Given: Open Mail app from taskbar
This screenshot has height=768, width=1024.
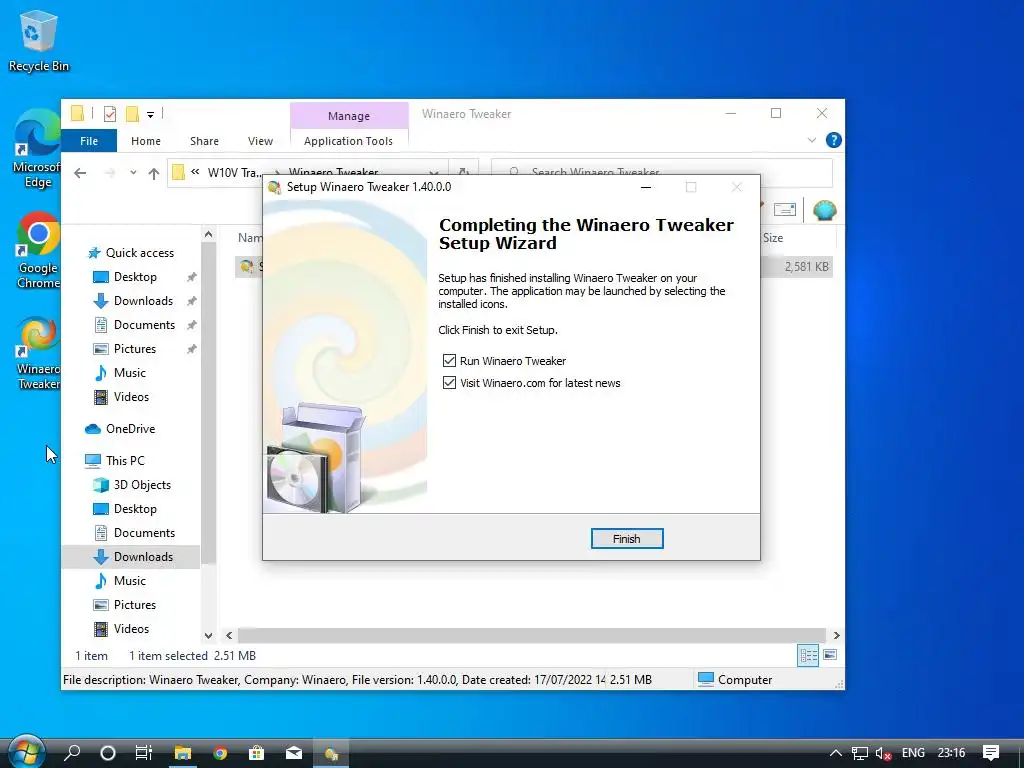Looking at the screenshot, I should click(294, 753).
